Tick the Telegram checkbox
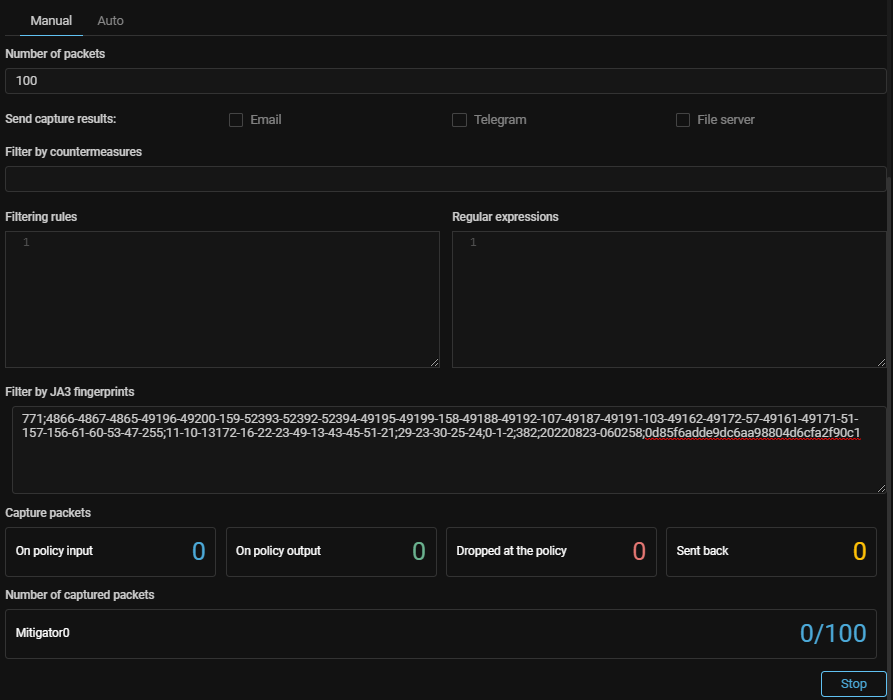 (x=459, y=120)
